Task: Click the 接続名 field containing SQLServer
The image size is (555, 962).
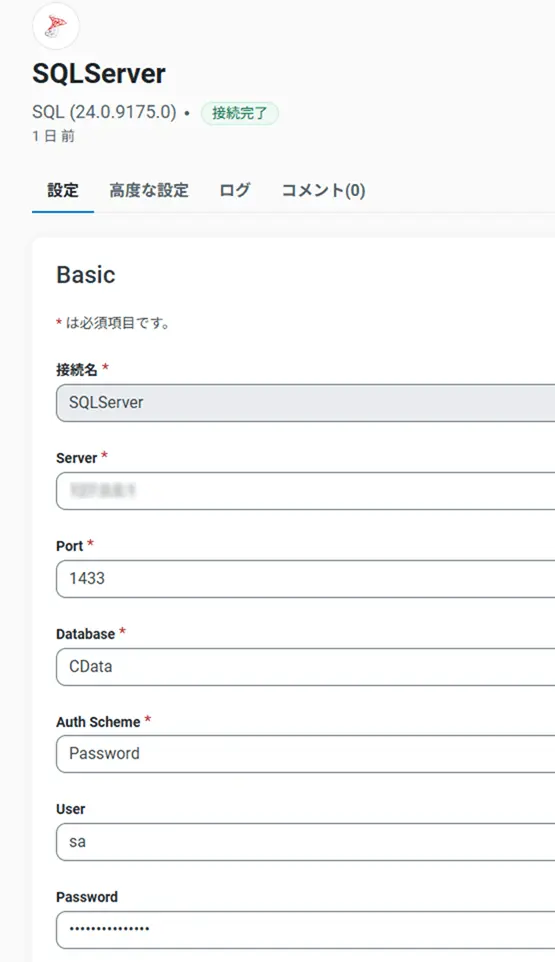Action: coord(305,402)
